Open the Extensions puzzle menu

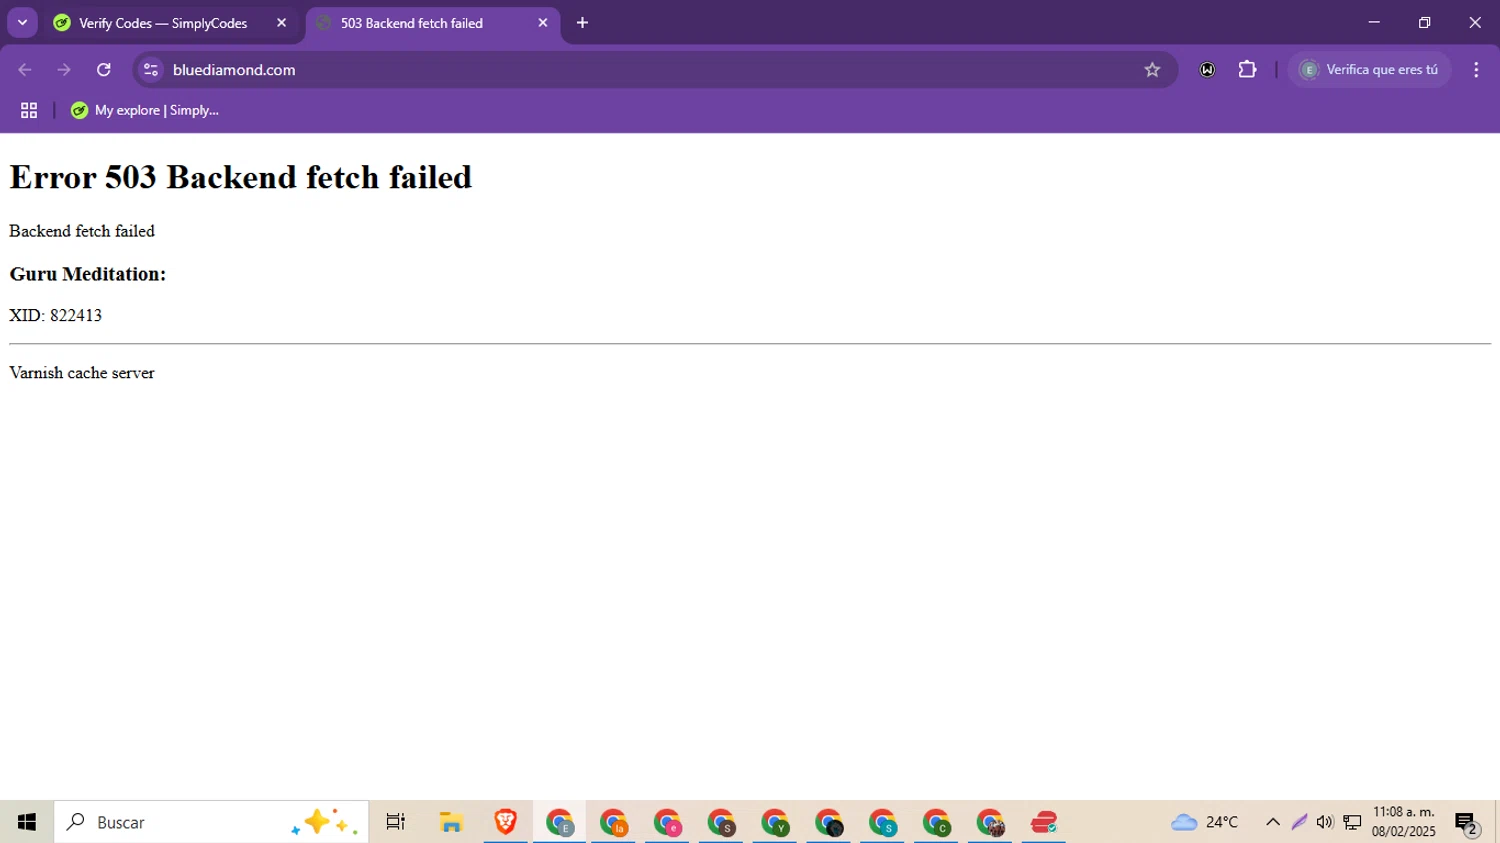[1247, 70]
